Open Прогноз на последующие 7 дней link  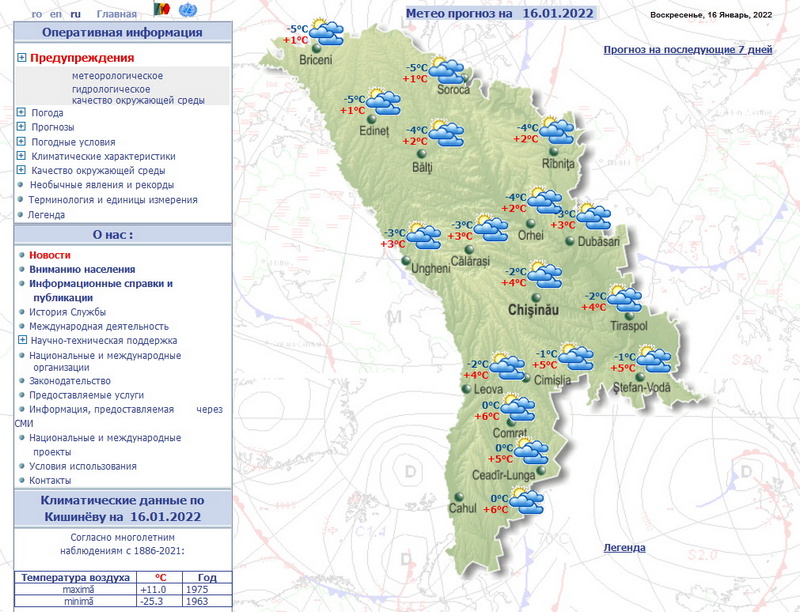688,49
